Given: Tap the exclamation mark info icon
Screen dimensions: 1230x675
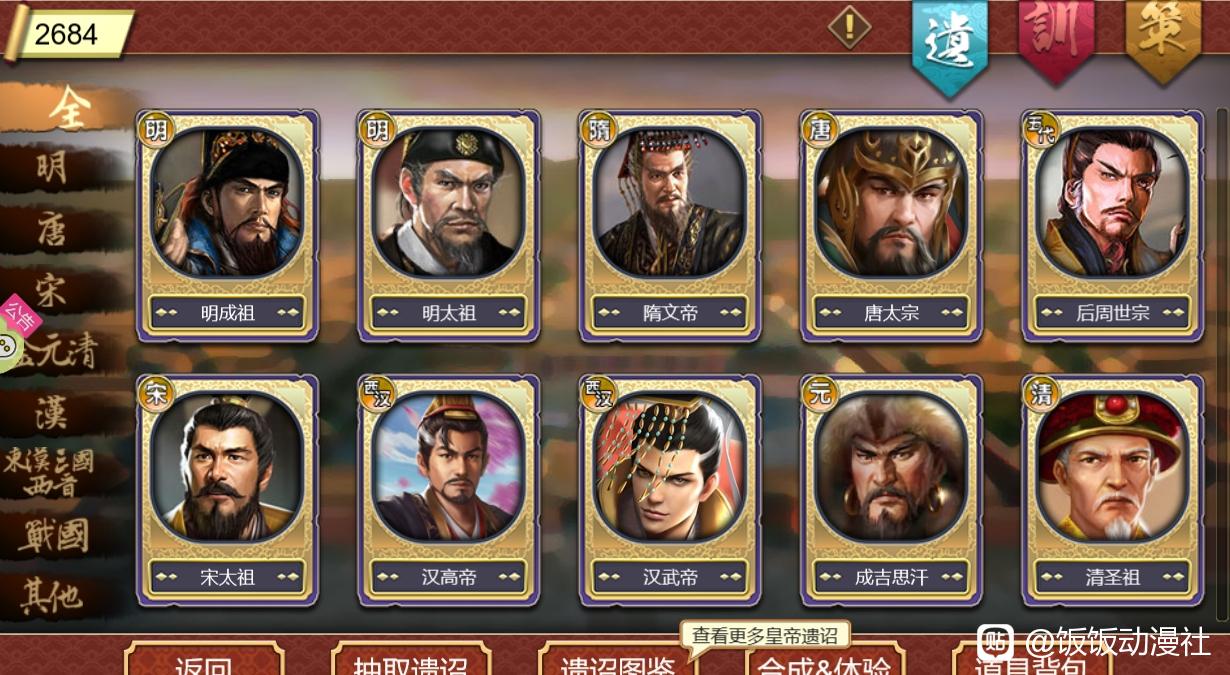Looking at the screenshot, I should pyautogui.click(x=849, y=27).
